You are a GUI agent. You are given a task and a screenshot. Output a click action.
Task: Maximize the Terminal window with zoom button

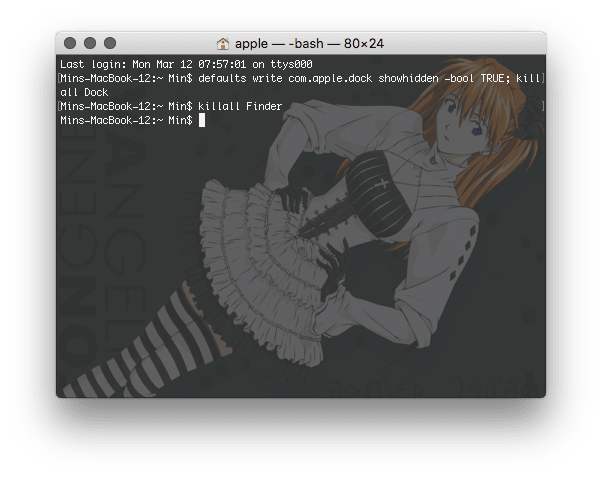click(x=110, y=43)
